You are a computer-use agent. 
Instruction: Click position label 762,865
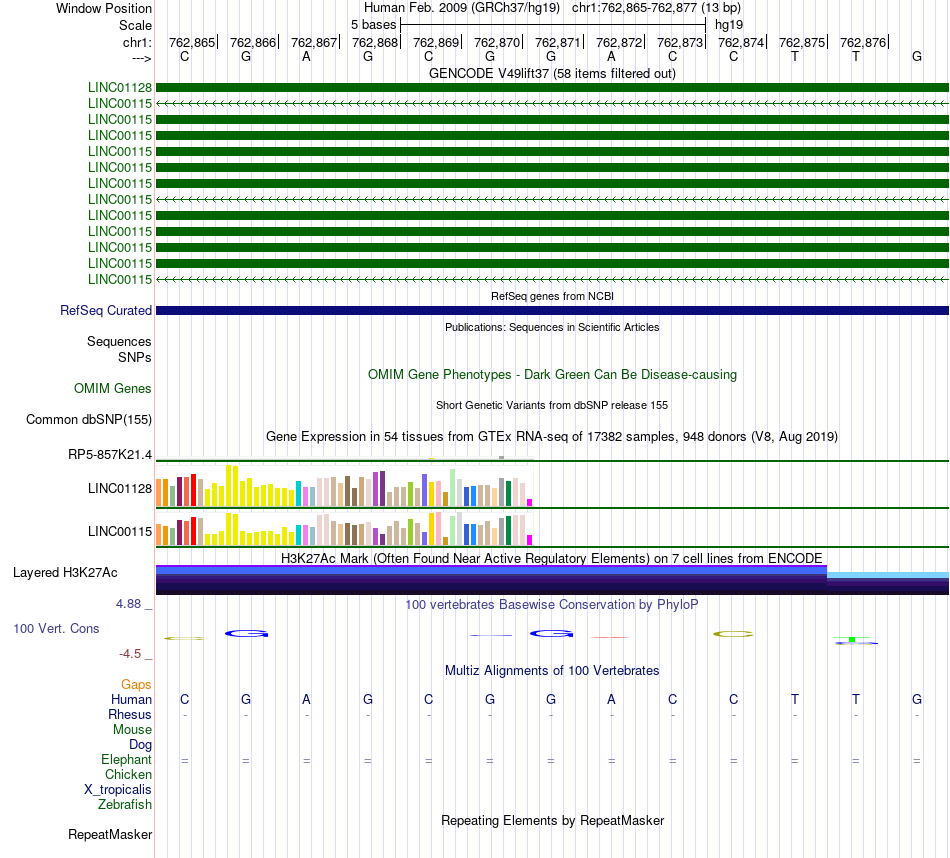[x=192, y=42]
